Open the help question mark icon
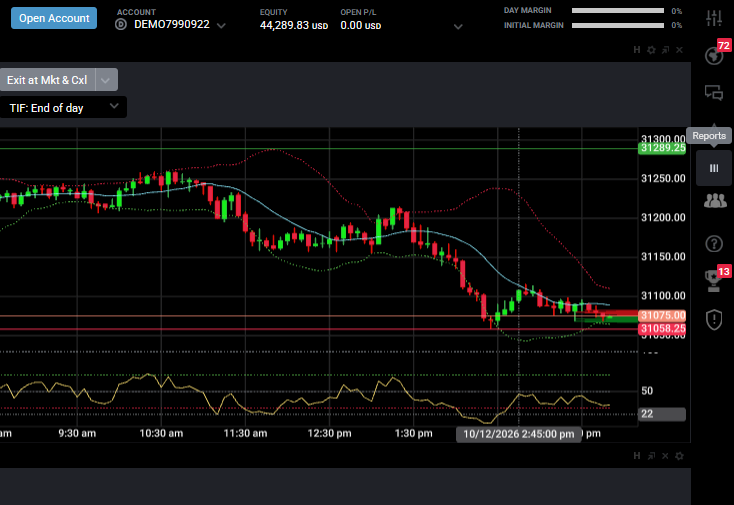Screen dimensions: 734x505 tap(714, 244)
